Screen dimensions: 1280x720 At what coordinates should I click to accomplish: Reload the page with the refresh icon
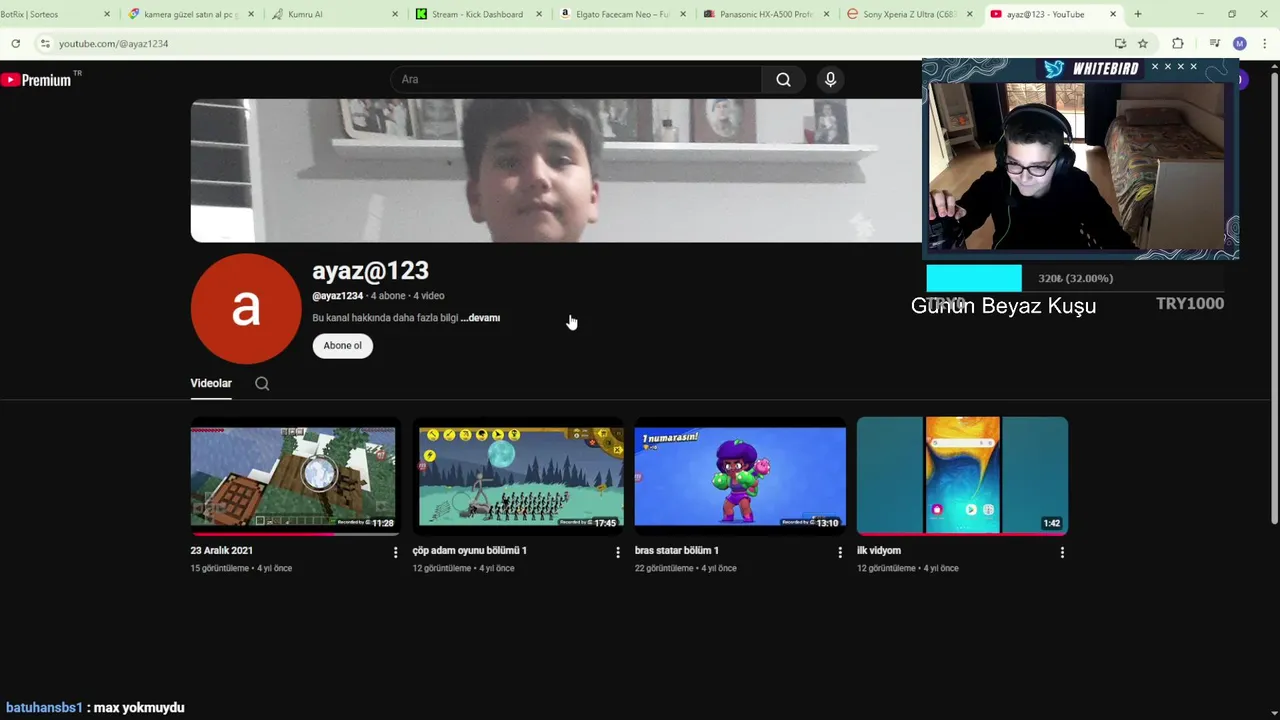(x=15, y=44)
